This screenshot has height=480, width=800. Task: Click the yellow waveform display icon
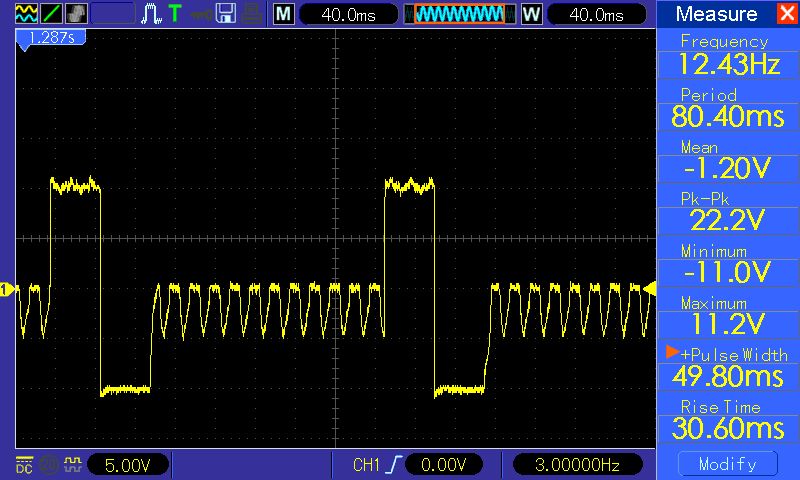click(25, 14)
